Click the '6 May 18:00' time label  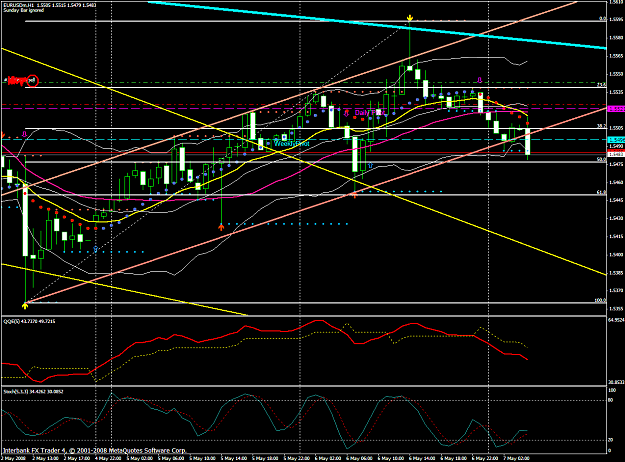(x=454, y=458)
